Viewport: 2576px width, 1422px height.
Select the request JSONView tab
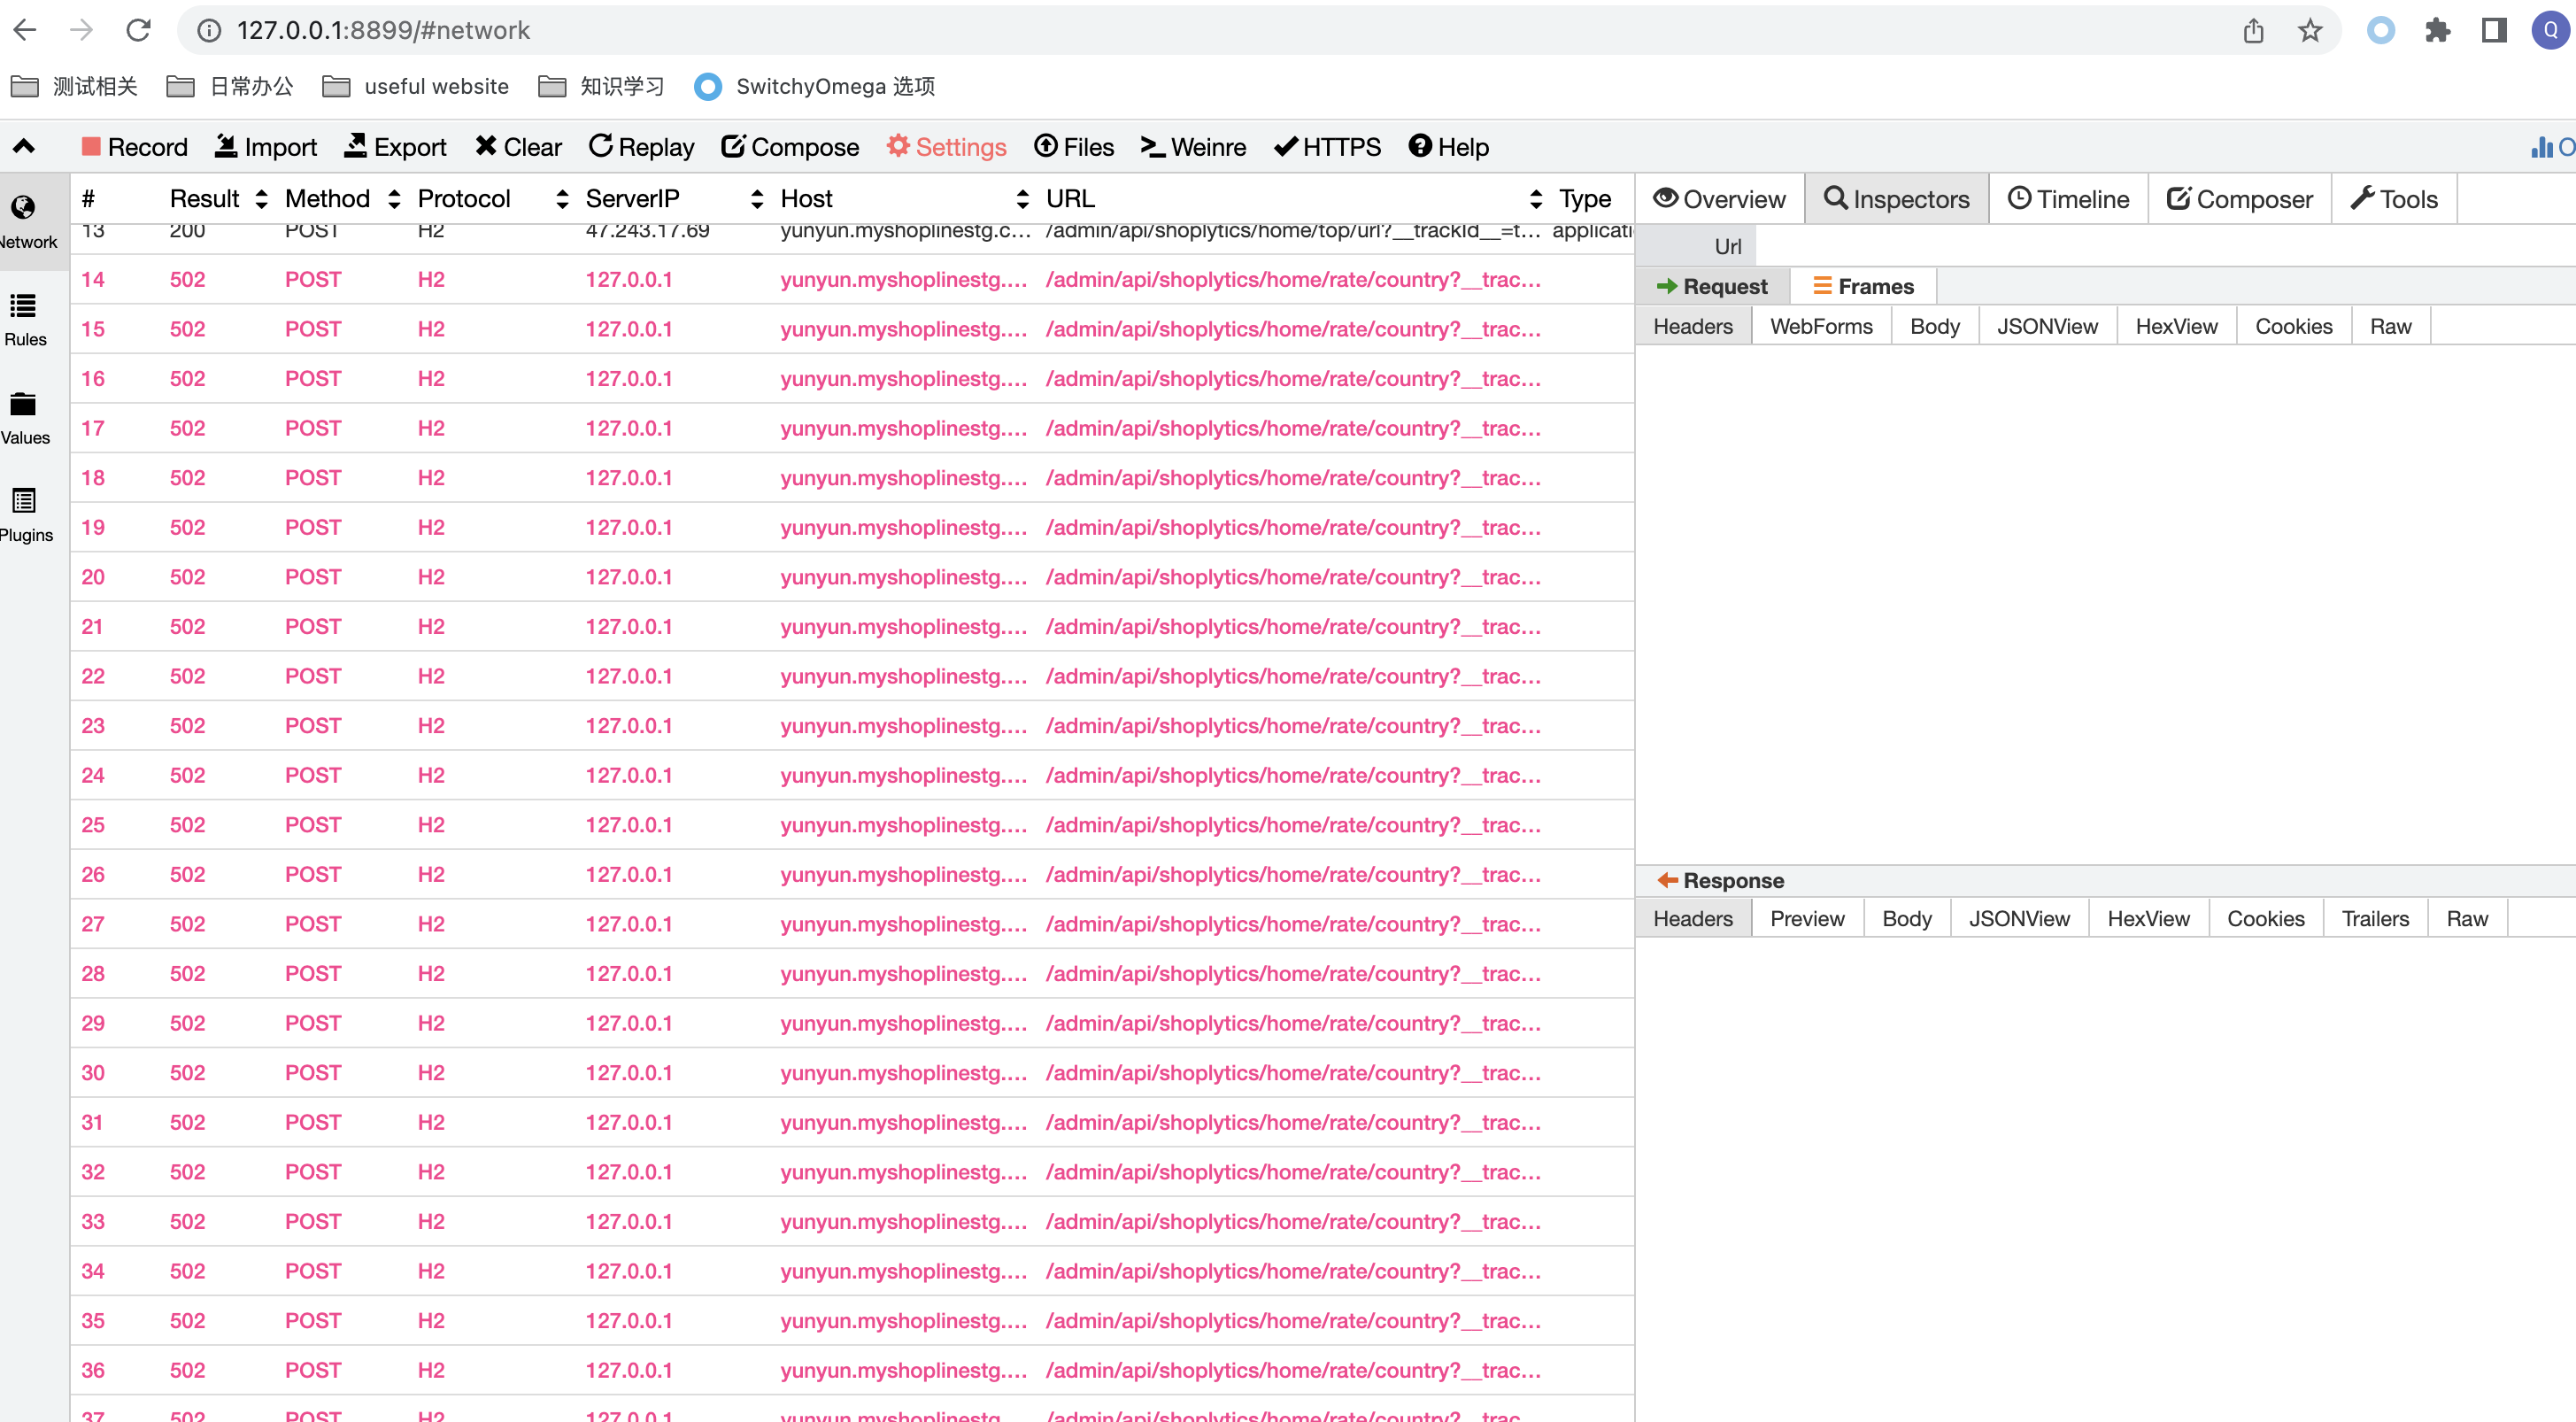[2047, 327]
